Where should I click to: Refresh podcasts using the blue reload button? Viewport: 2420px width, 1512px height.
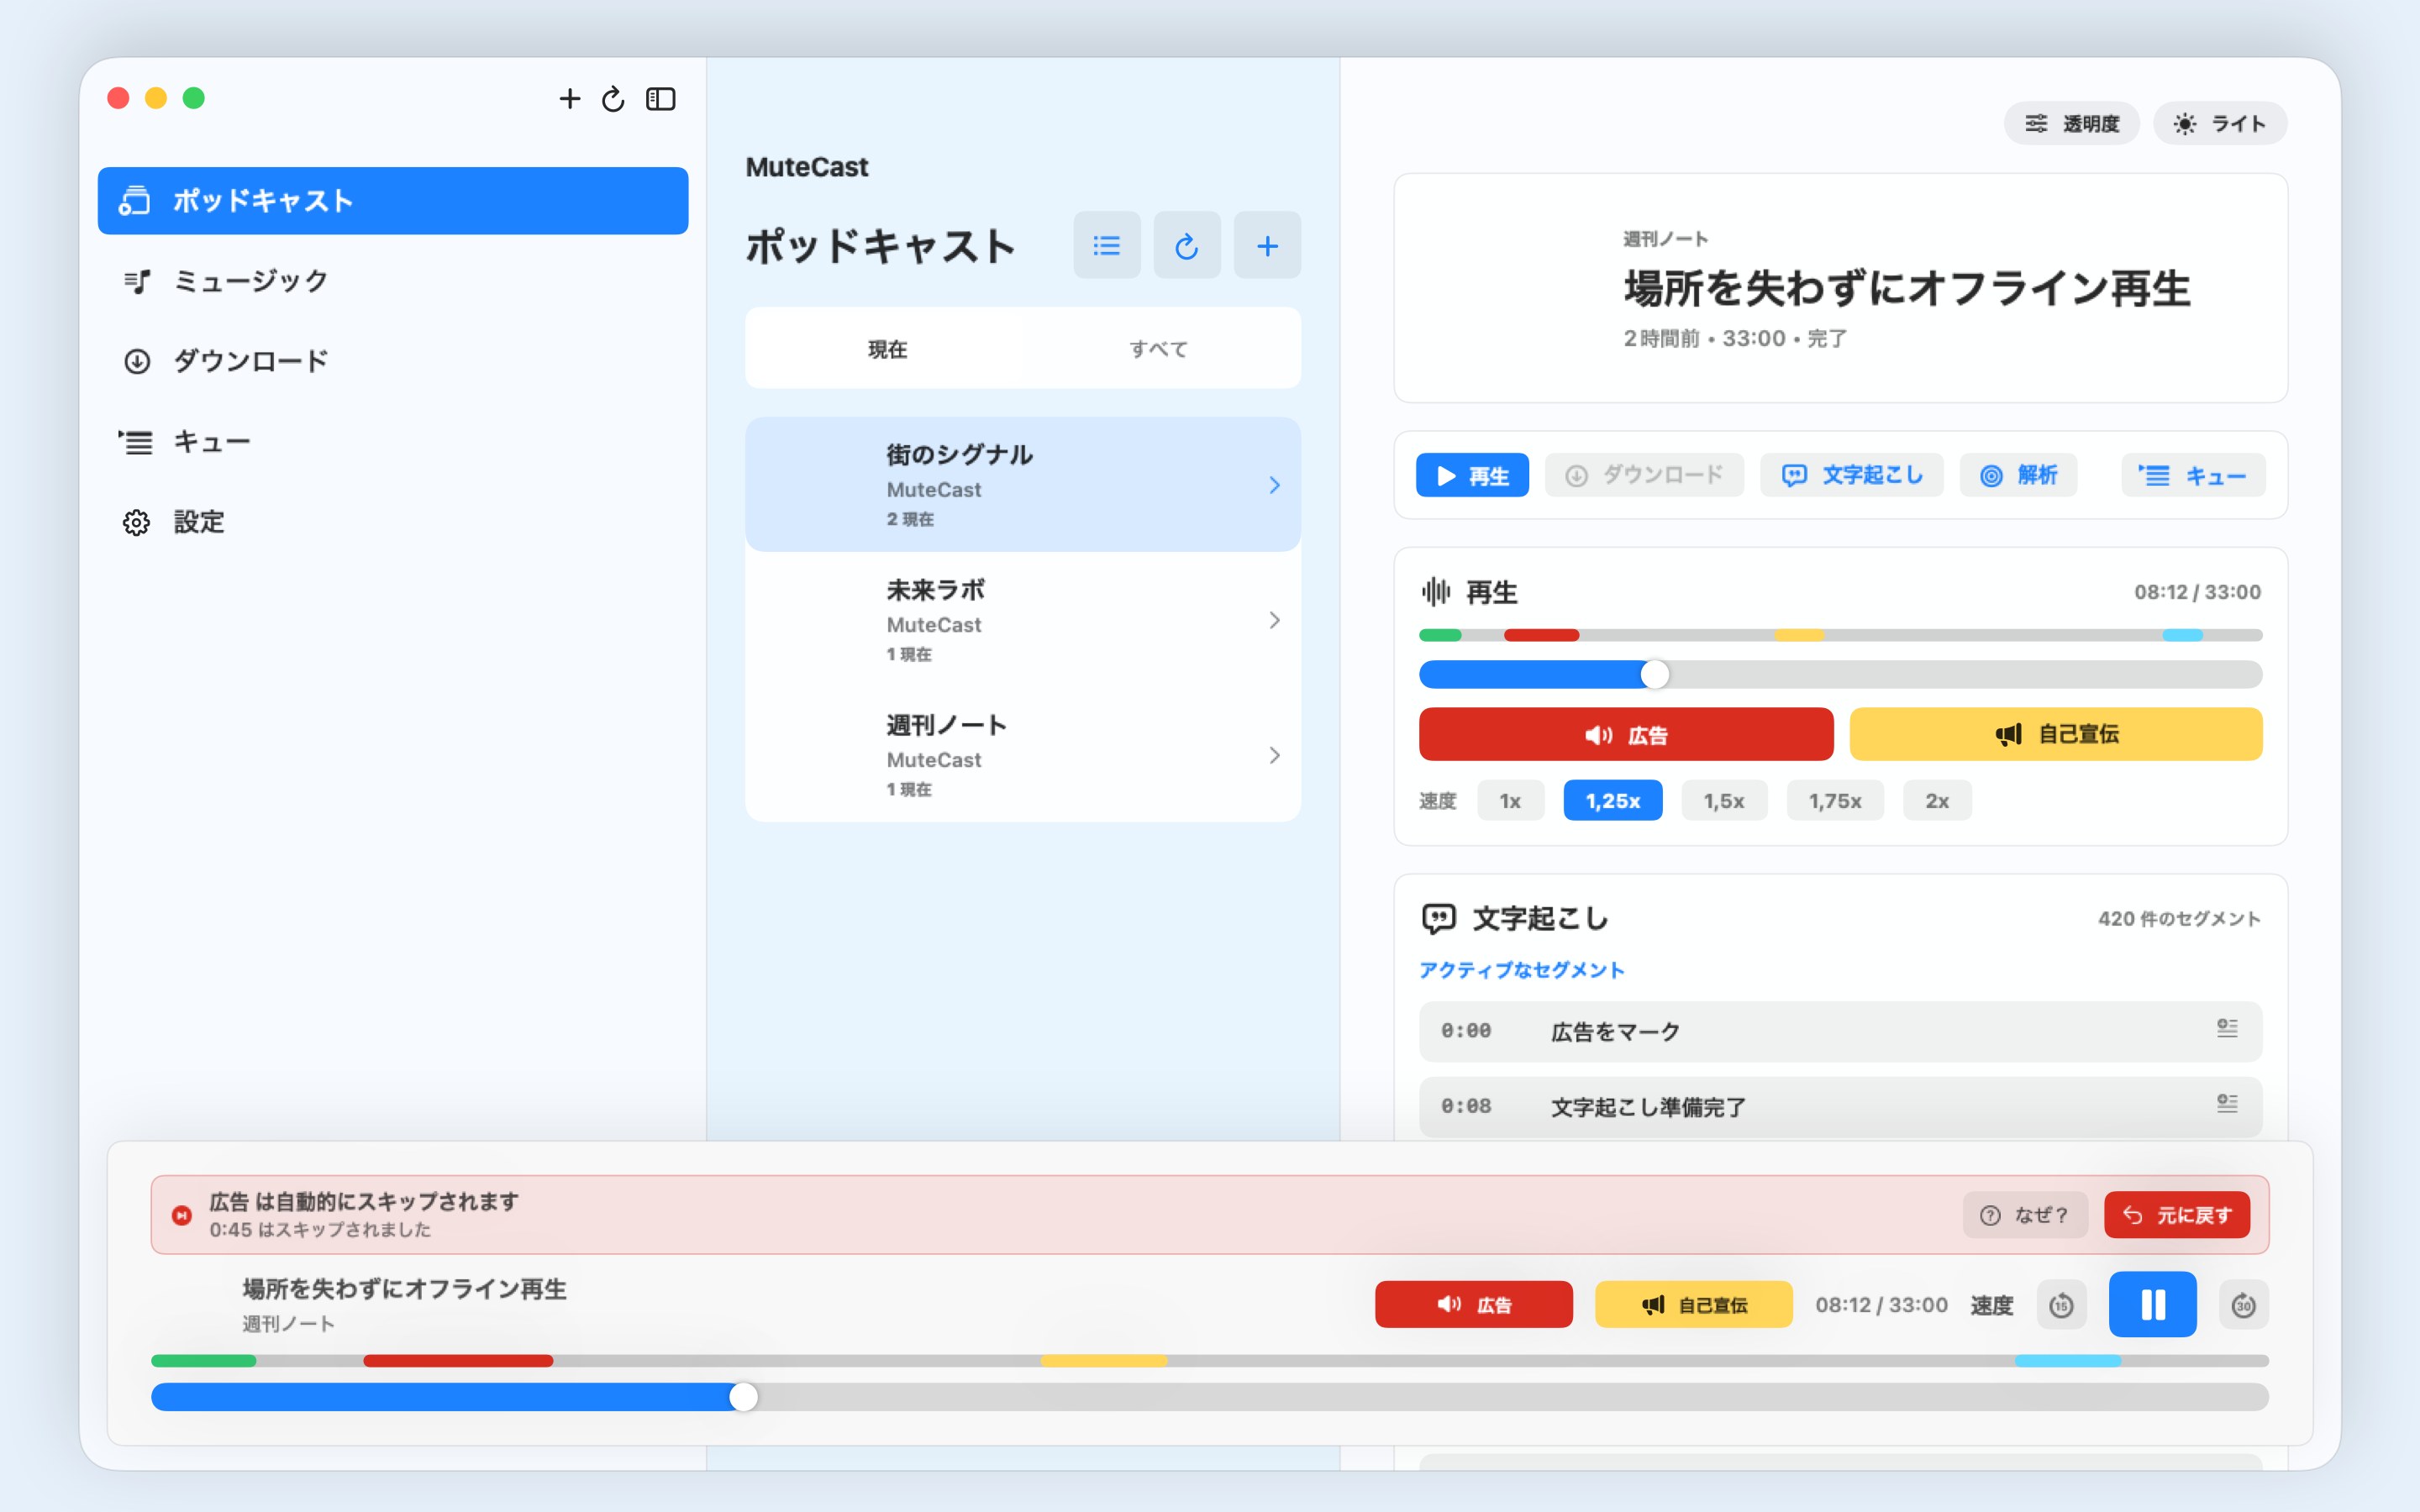[x=1186, y=245]
